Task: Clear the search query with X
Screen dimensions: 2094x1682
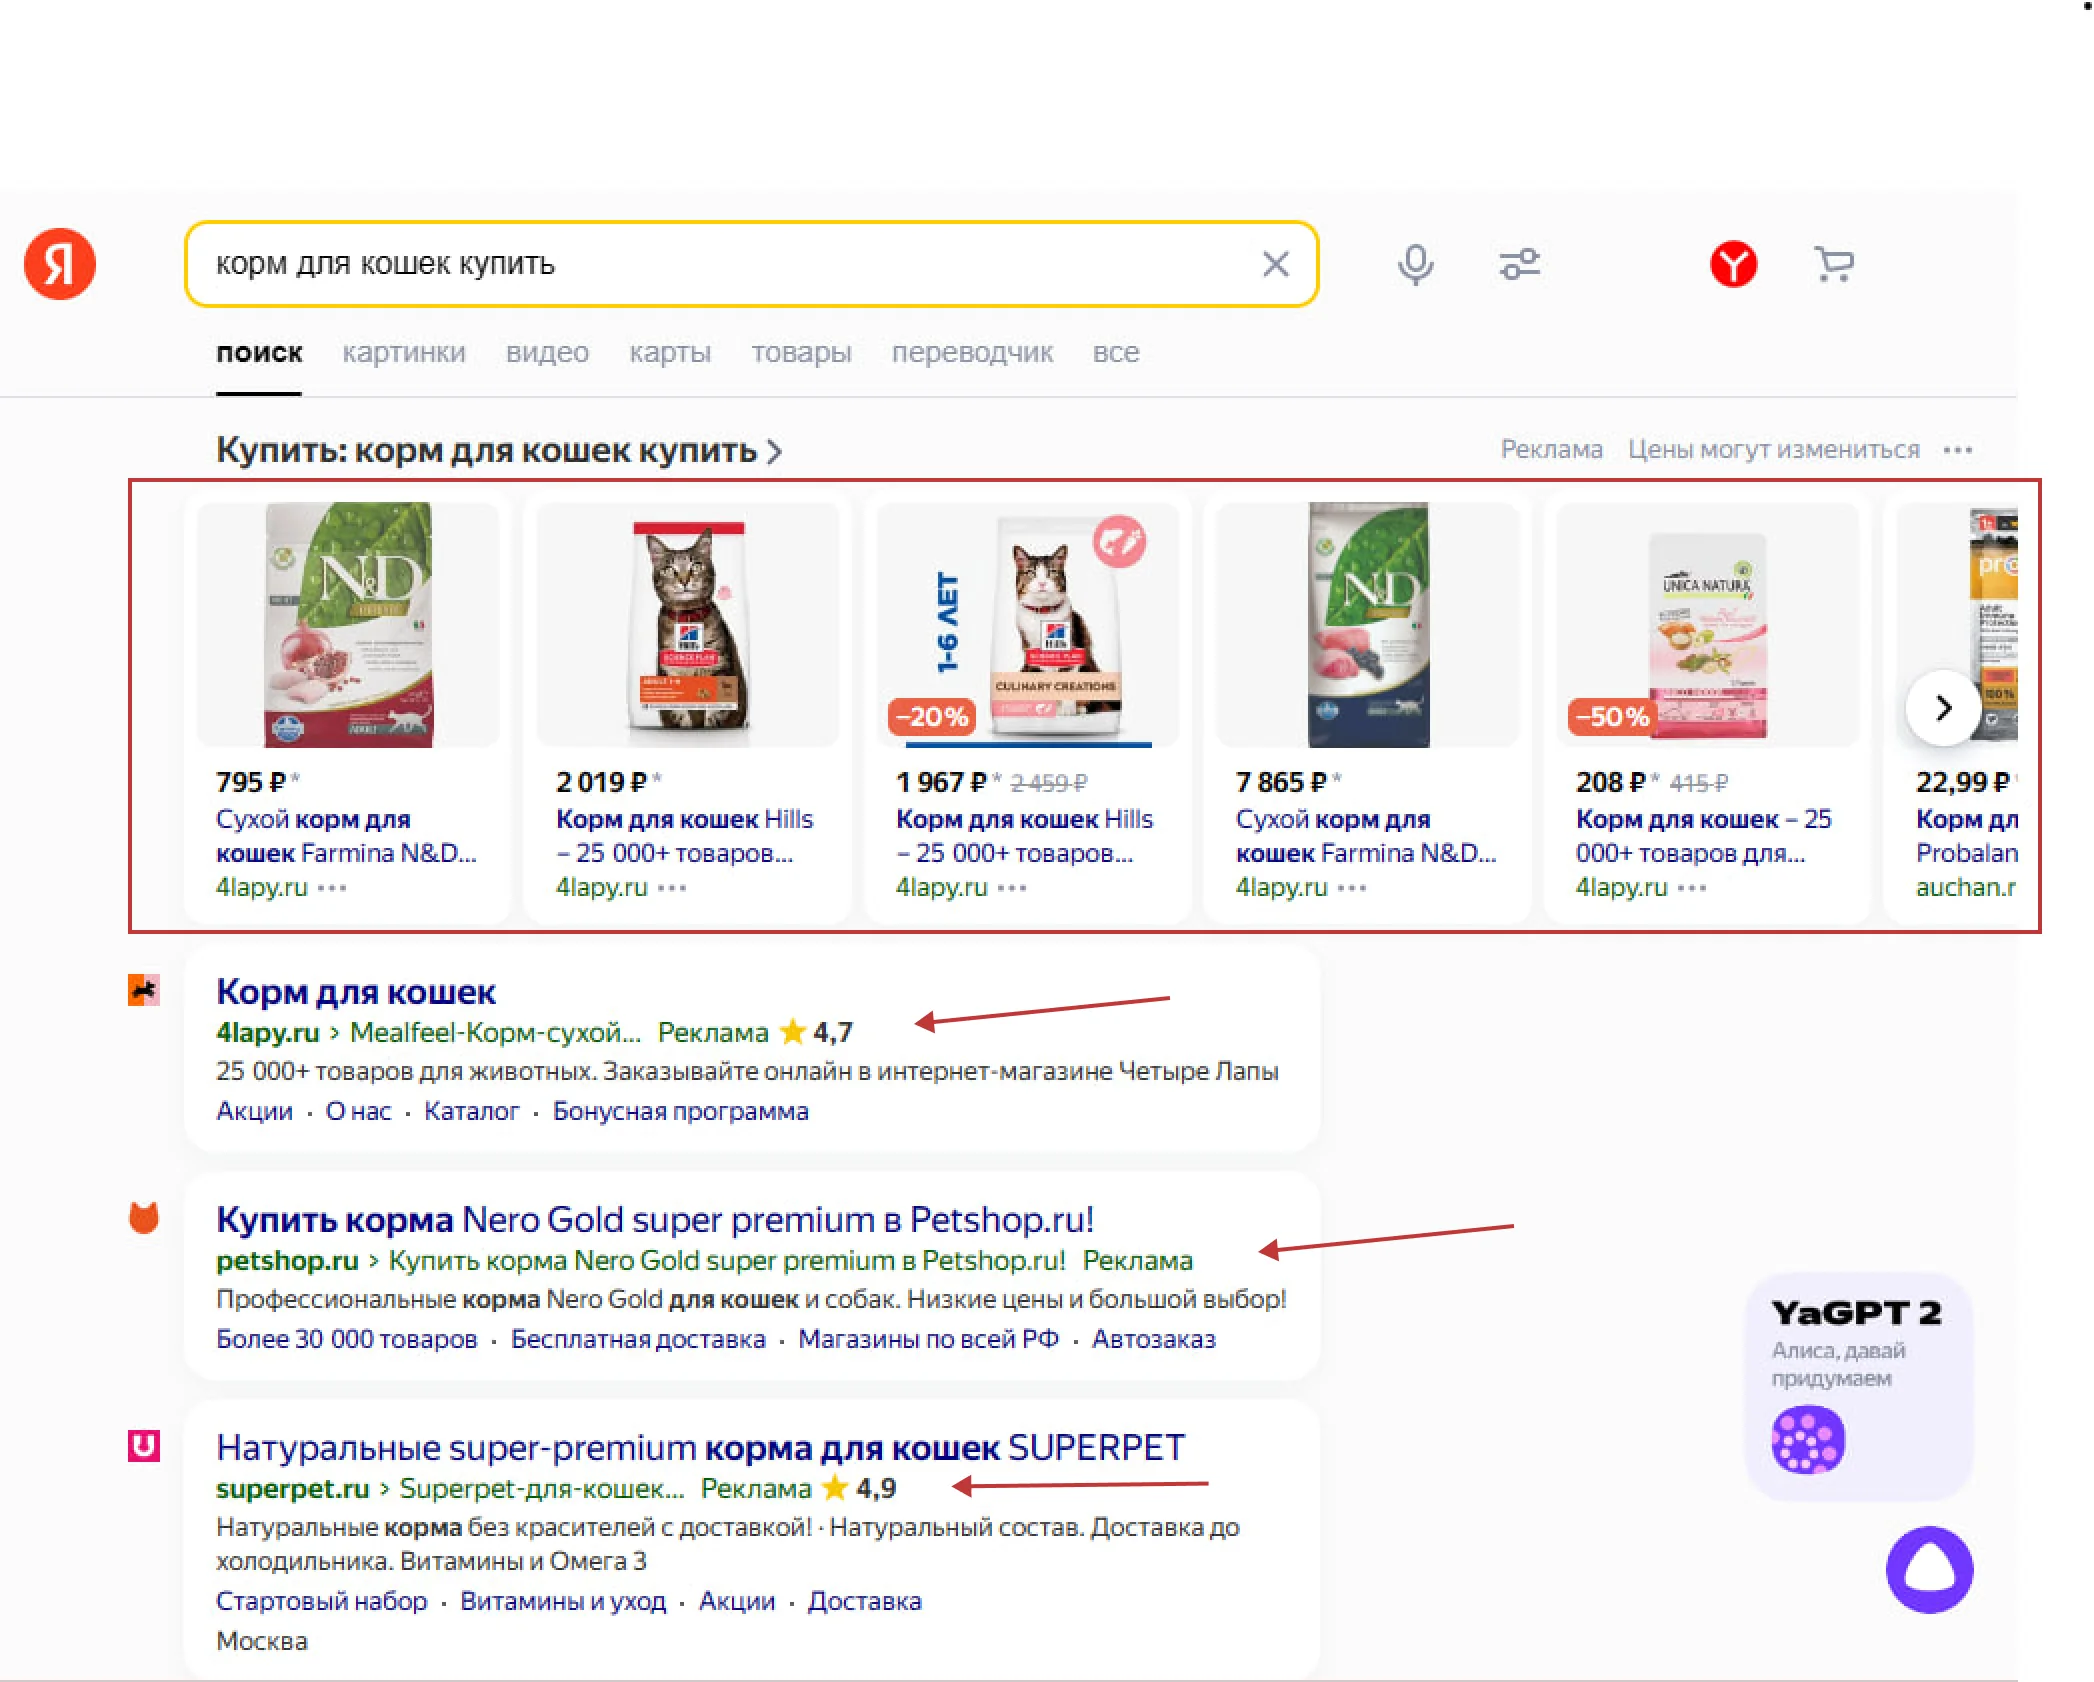Action: (1275, 264)
